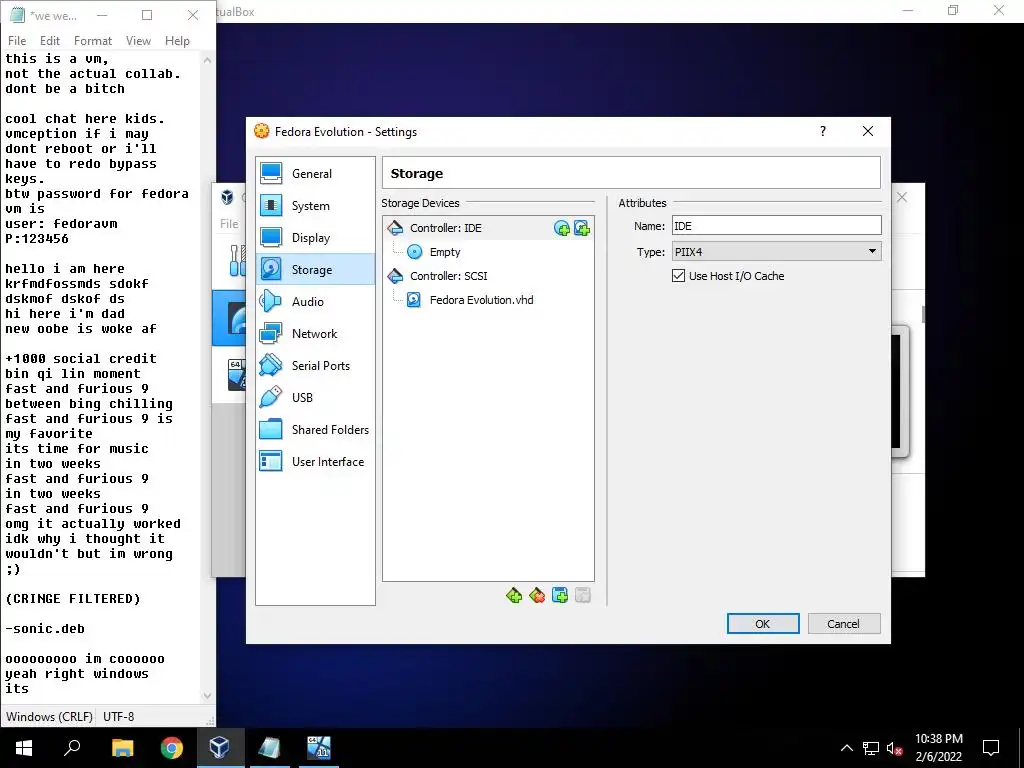This screenshot has width=1024, height=768.
Task: Open Notepad Format menu
Action: [x=93, y=40]
